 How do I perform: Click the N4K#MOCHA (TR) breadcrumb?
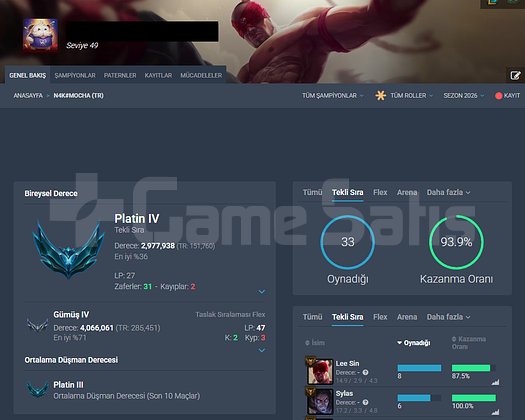tap(78, 95)
